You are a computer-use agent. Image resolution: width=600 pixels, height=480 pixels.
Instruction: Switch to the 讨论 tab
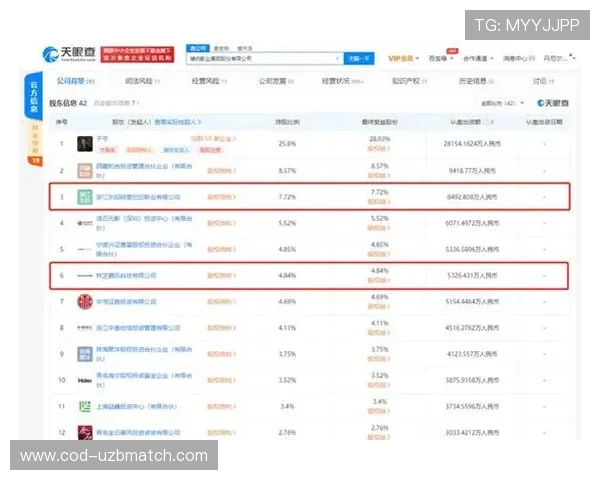pyautogui.click(x=543, y=81)
